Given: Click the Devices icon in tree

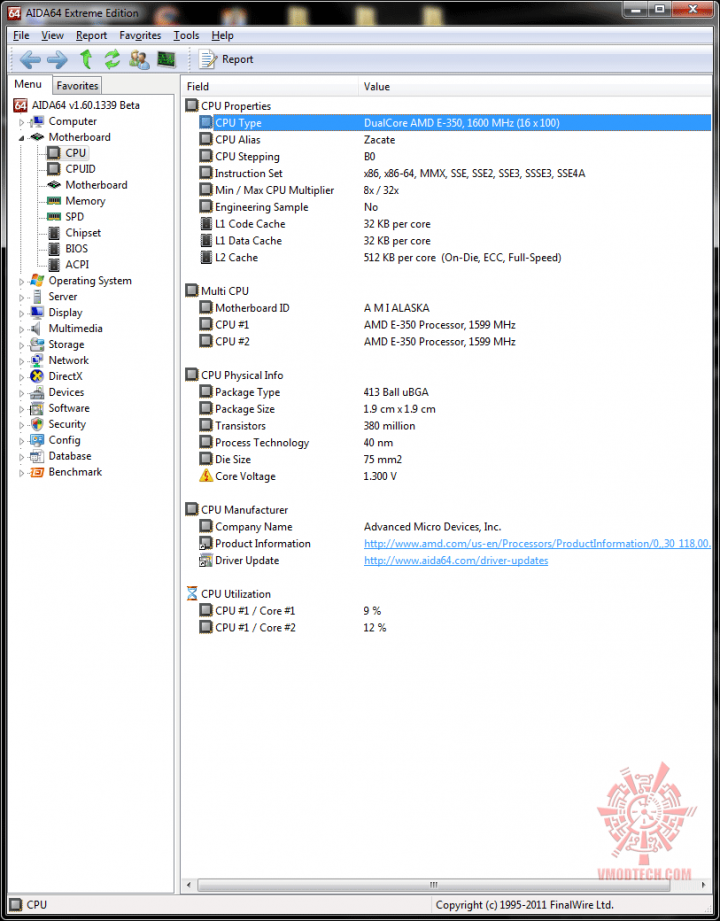Looking at the screenshot, I should tap(37, 392).
